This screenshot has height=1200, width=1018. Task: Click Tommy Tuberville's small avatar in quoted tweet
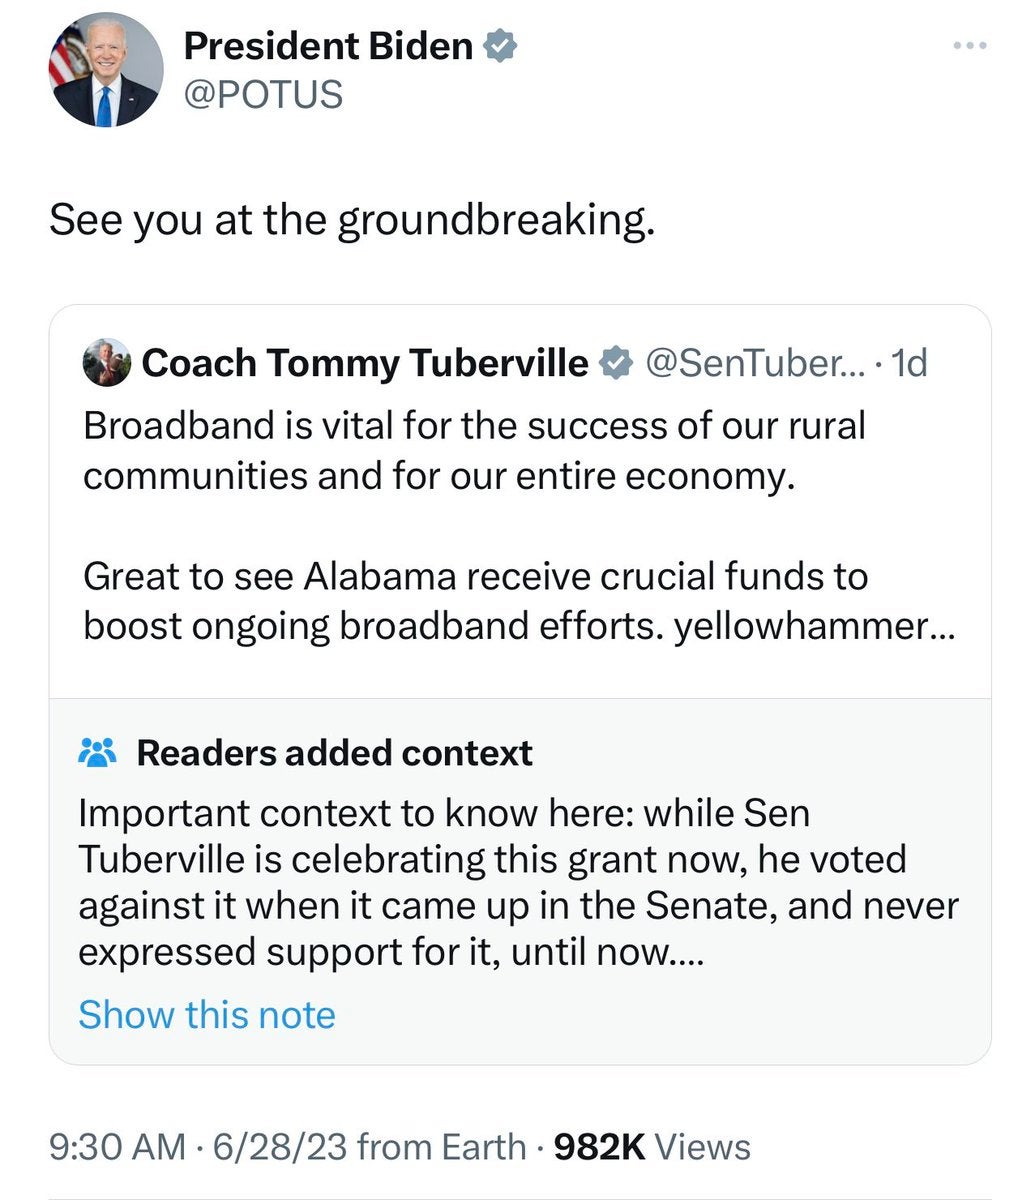106,363
